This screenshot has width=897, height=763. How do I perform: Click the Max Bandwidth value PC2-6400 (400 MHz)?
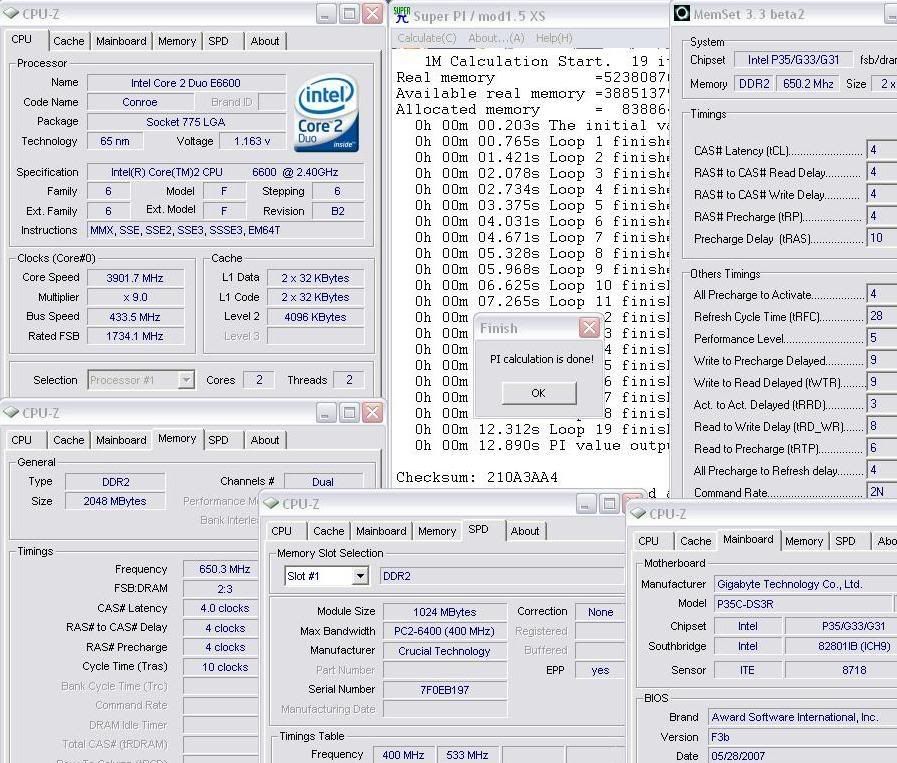[444, 631]
